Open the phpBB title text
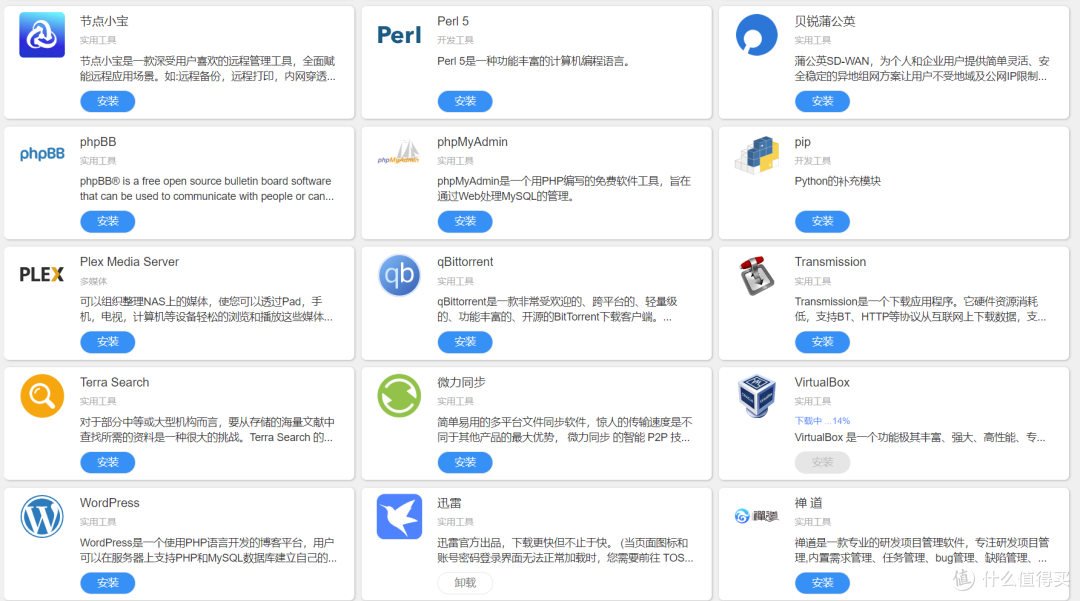This screenshot has width=1080, height=601. pos(98,142)
